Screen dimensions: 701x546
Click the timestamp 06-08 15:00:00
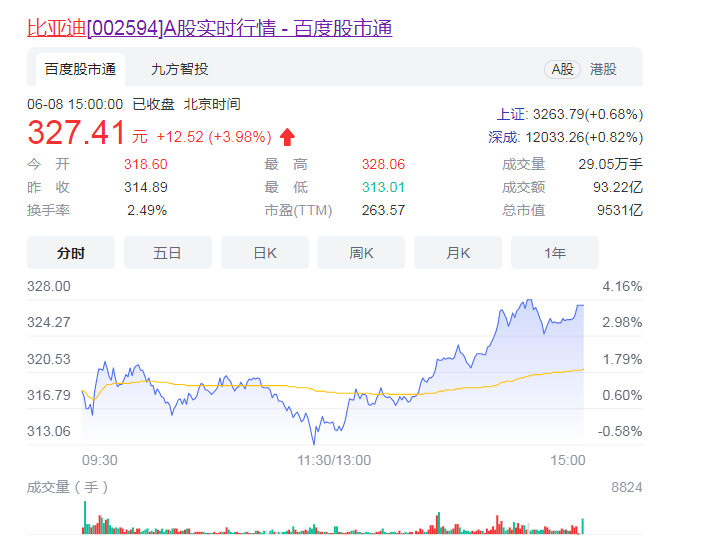point(75,104)
